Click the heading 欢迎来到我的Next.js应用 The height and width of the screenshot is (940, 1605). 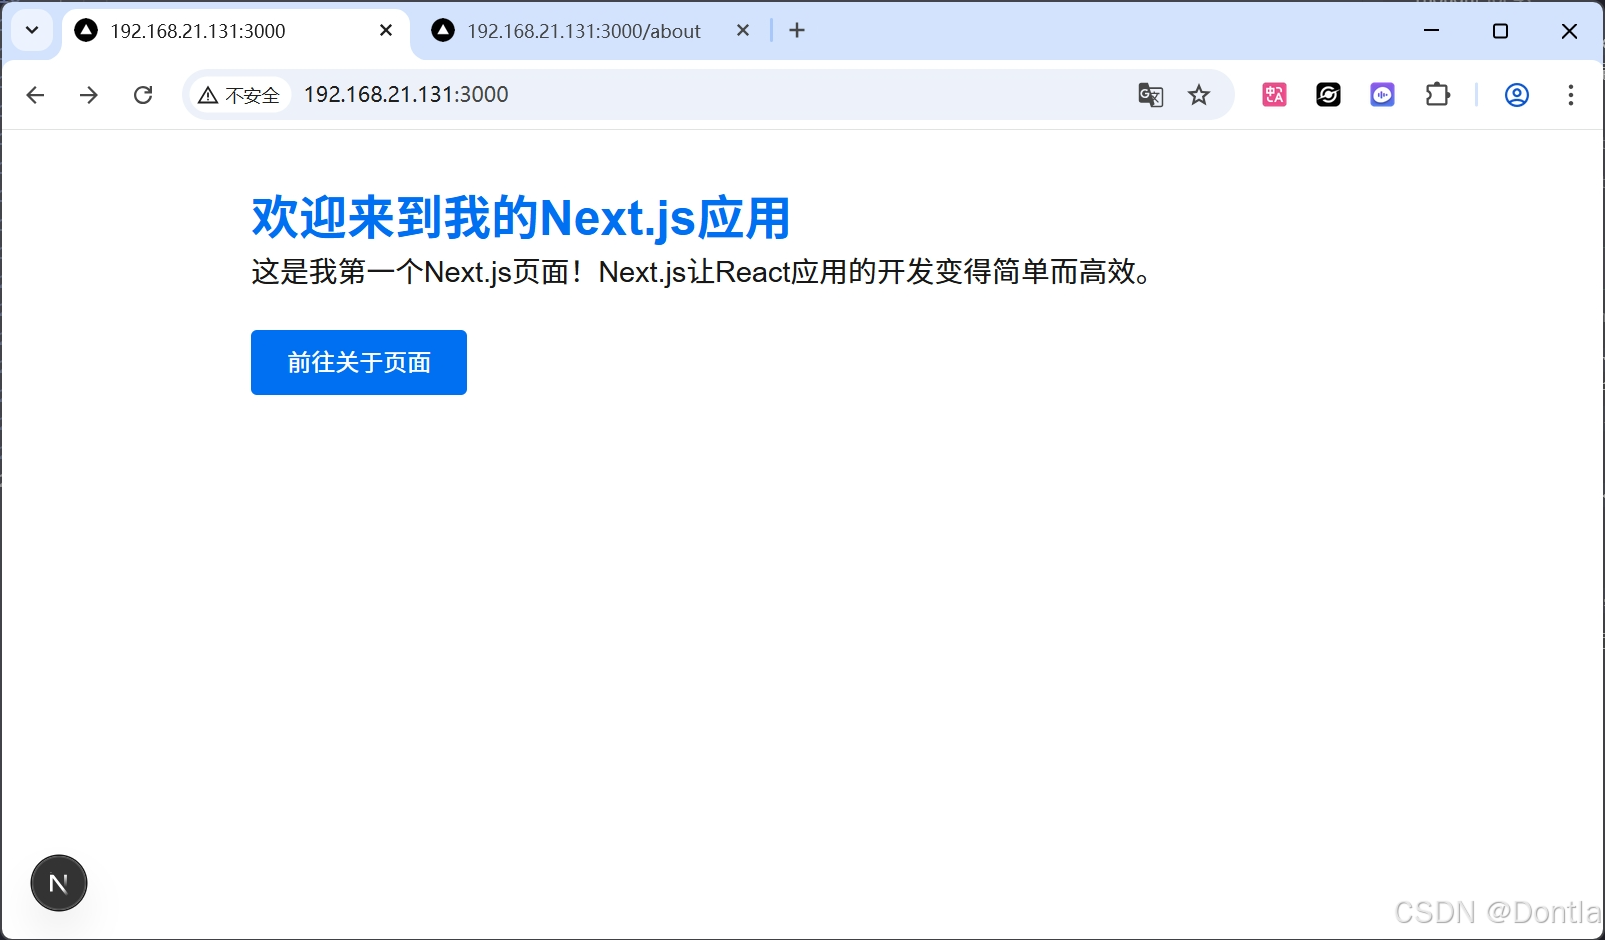click(521, 218)
